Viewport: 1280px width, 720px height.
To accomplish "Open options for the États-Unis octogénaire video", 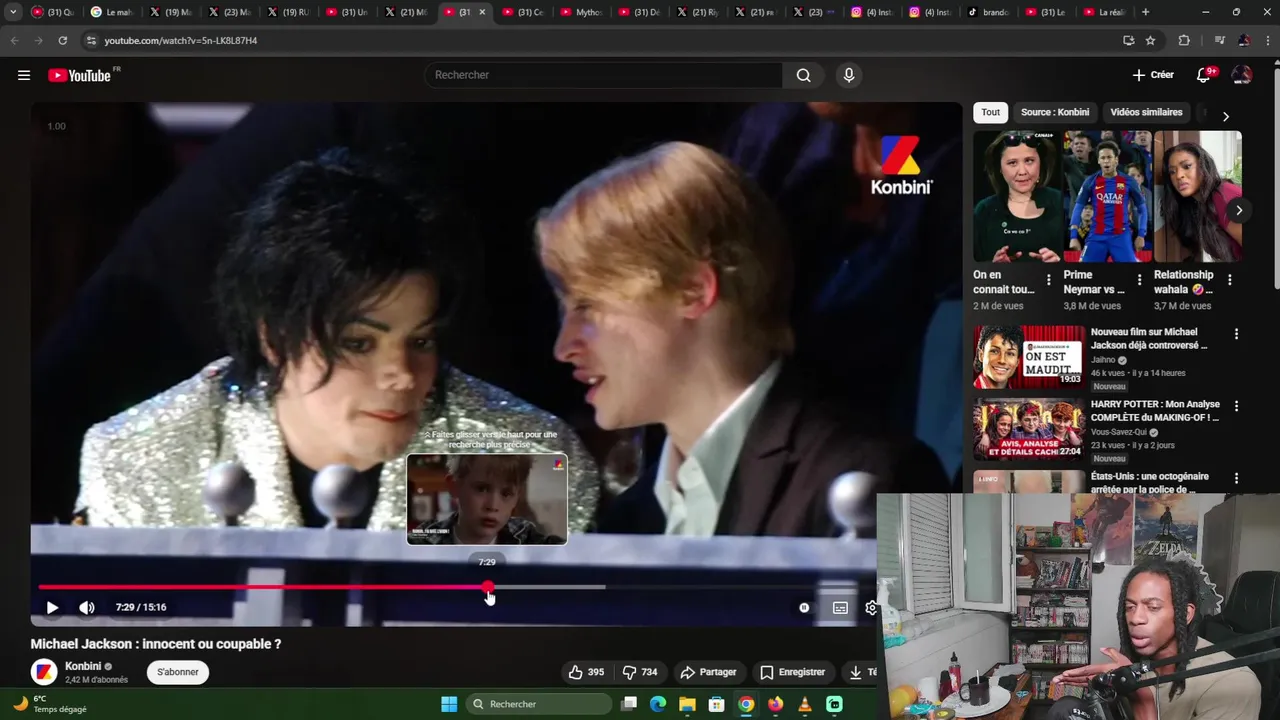I will (x=1236, y=478).
